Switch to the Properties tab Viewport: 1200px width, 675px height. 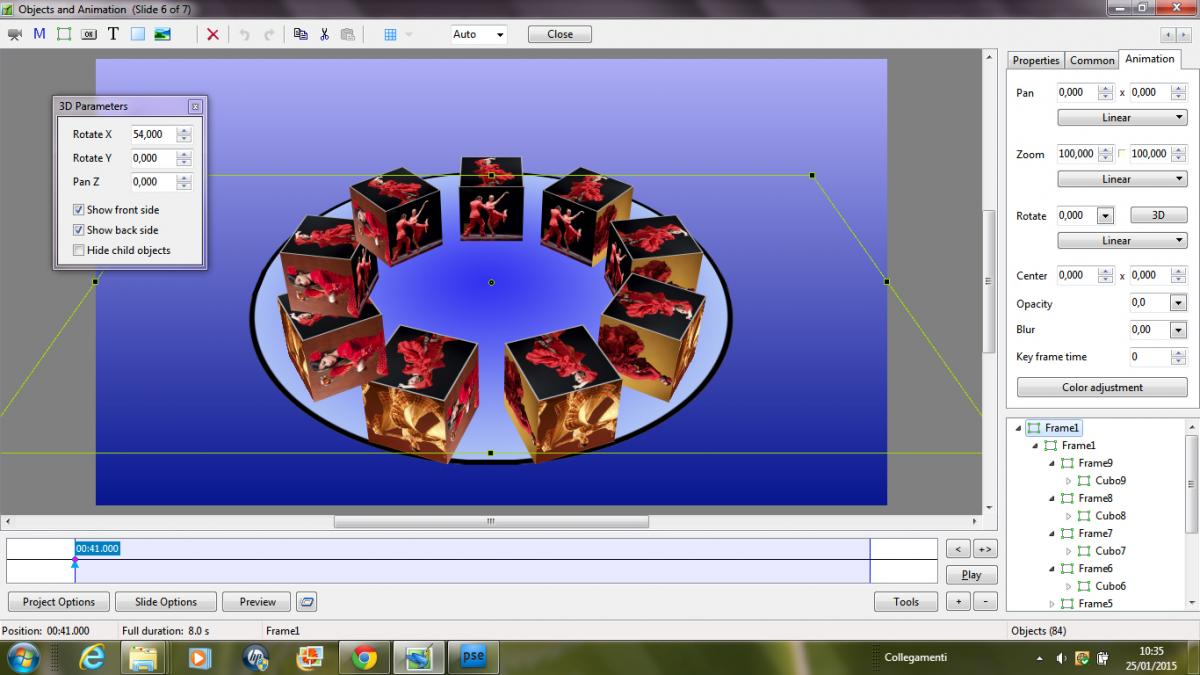tap(1035, 60)
